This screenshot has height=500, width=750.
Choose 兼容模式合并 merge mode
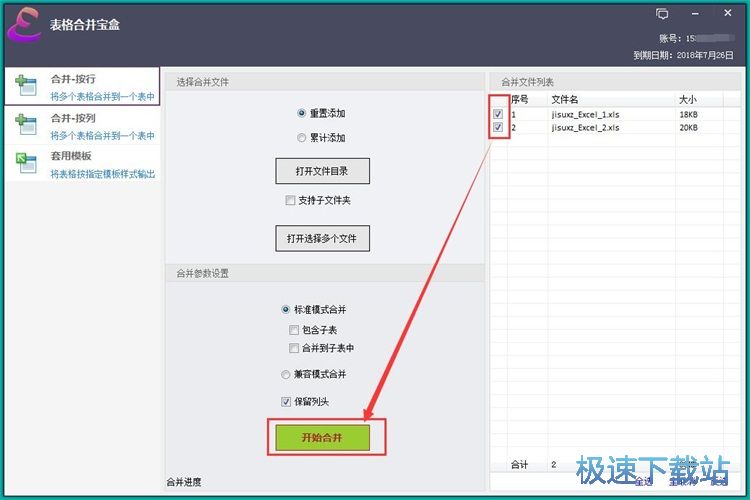point(286,374)
